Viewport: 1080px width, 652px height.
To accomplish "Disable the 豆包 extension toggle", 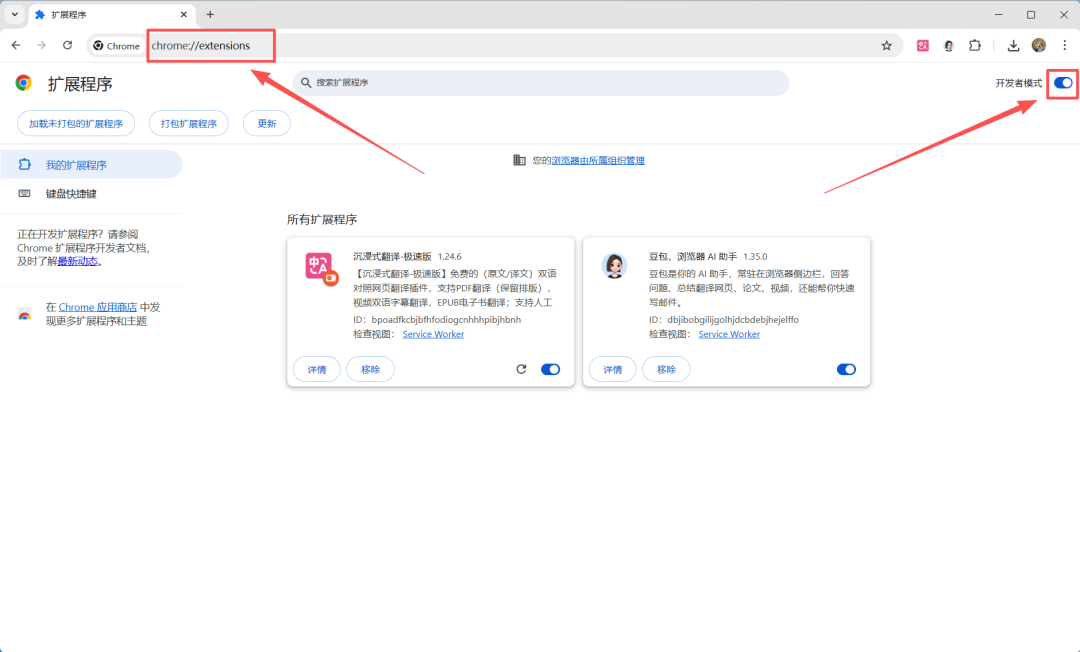I will 846,370.
